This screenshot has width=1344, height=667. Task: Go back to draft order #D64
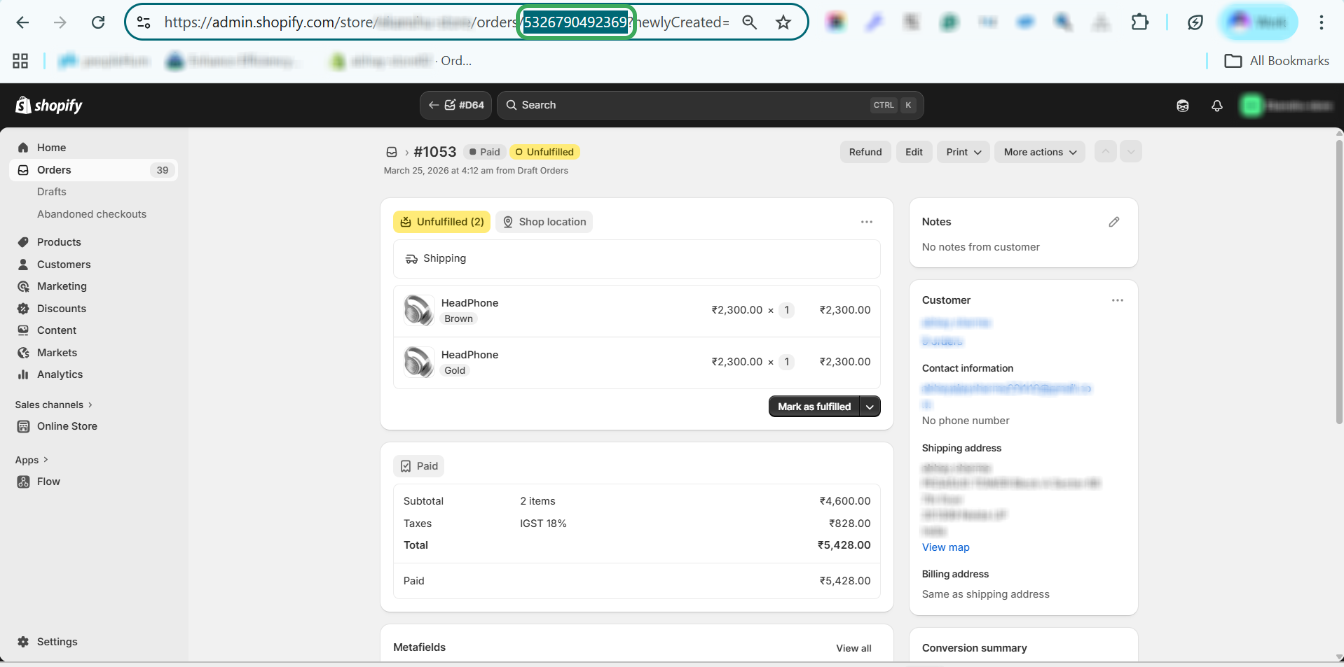[456, 105]
